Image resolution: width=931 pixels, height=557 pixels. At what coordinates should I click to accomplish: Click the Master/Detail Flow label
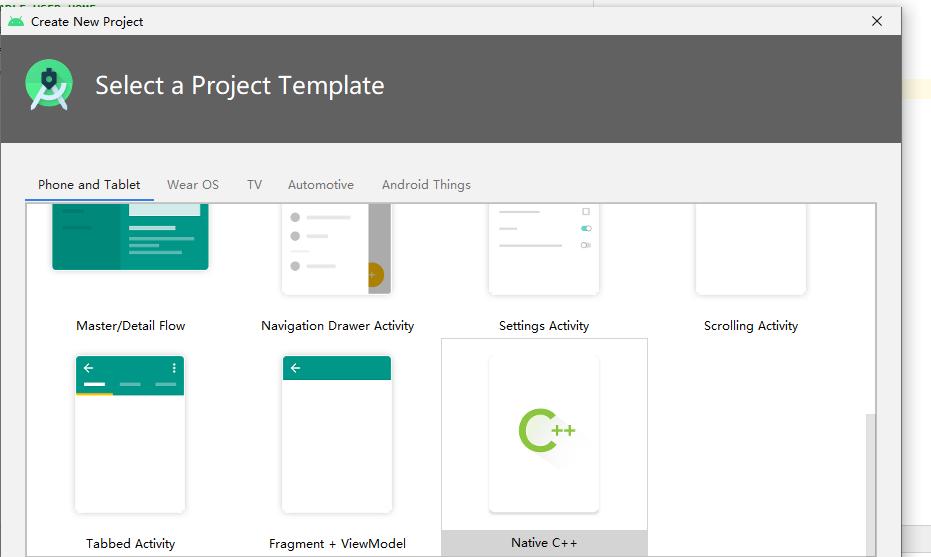(x=131, y=325)
